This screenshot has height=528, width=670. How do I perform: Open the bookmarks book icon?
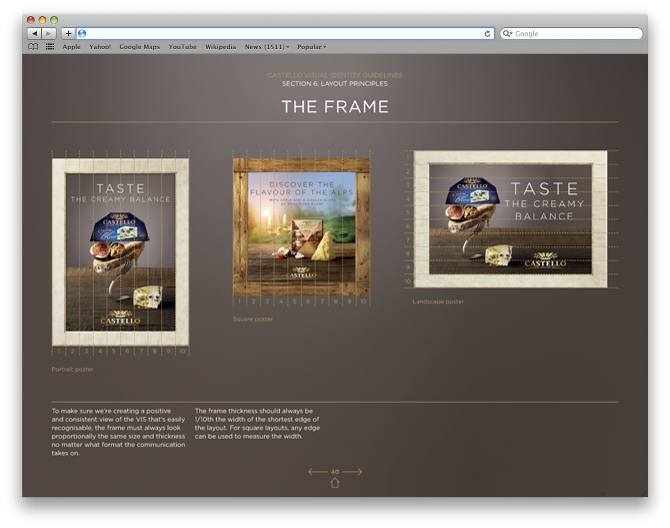33,47
